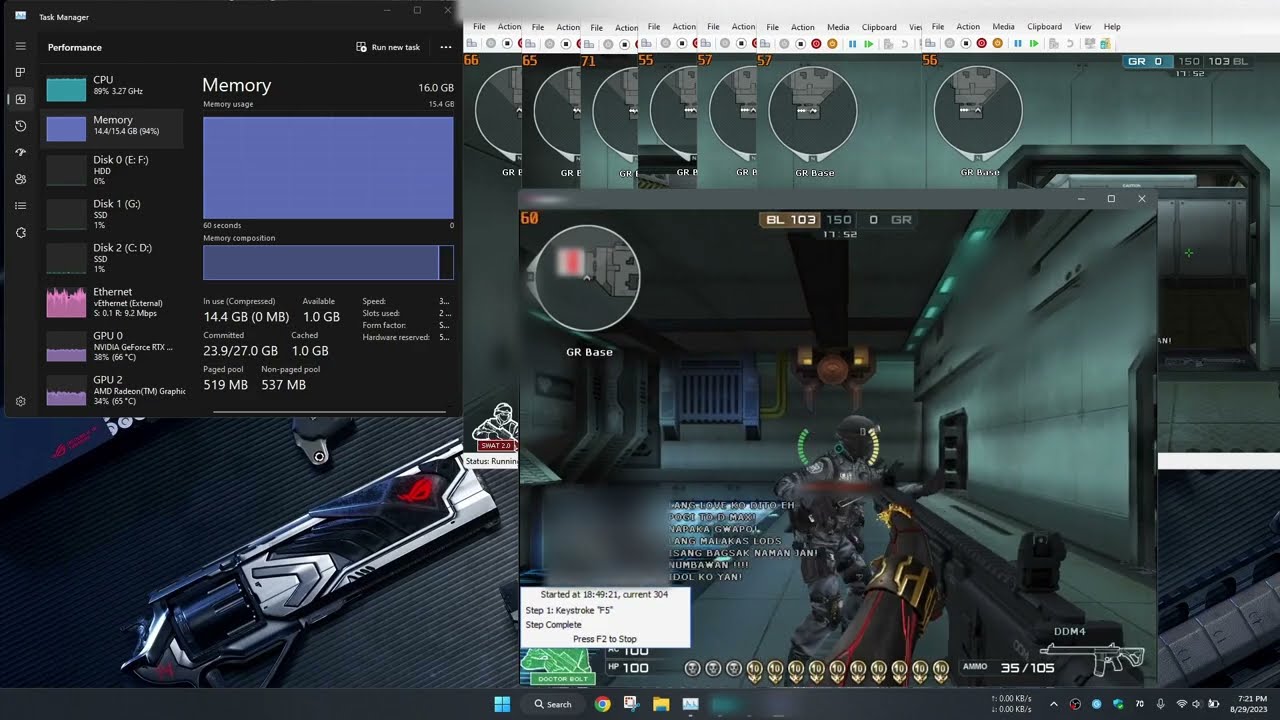
Task: Open Clipboard menu in VM window with Help menu
Action: 1044,27
